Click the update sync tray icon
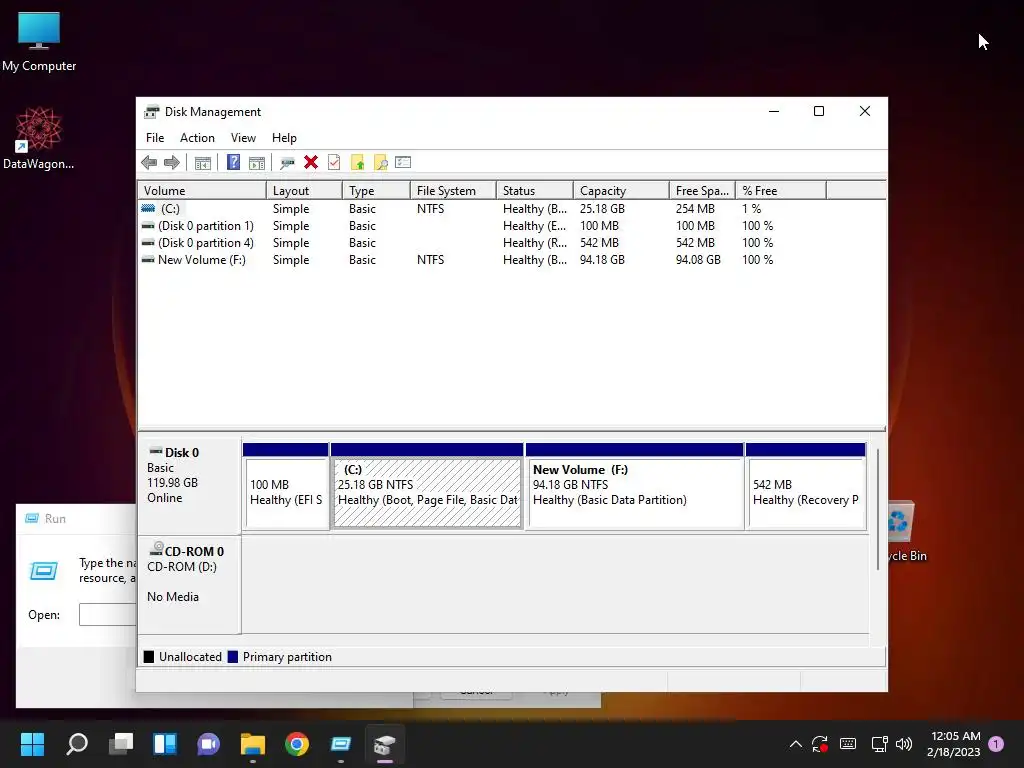Screen dimensions: 1024x768 (820, 744)
